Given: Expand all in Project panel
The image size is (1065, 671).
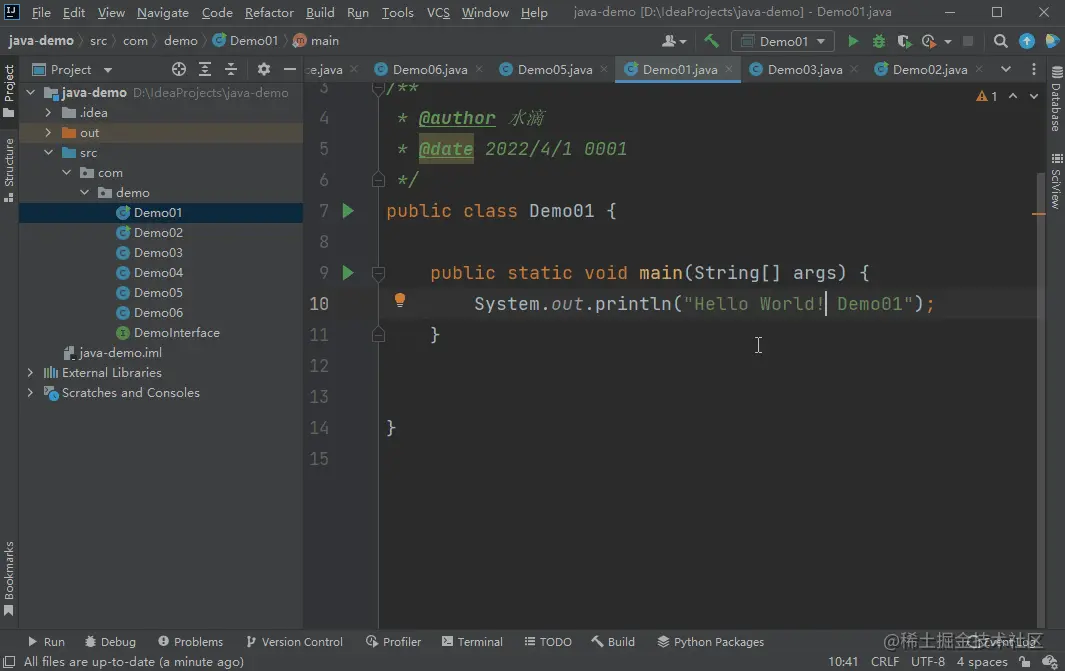Looking at the screenshot, I should [204, 69].
